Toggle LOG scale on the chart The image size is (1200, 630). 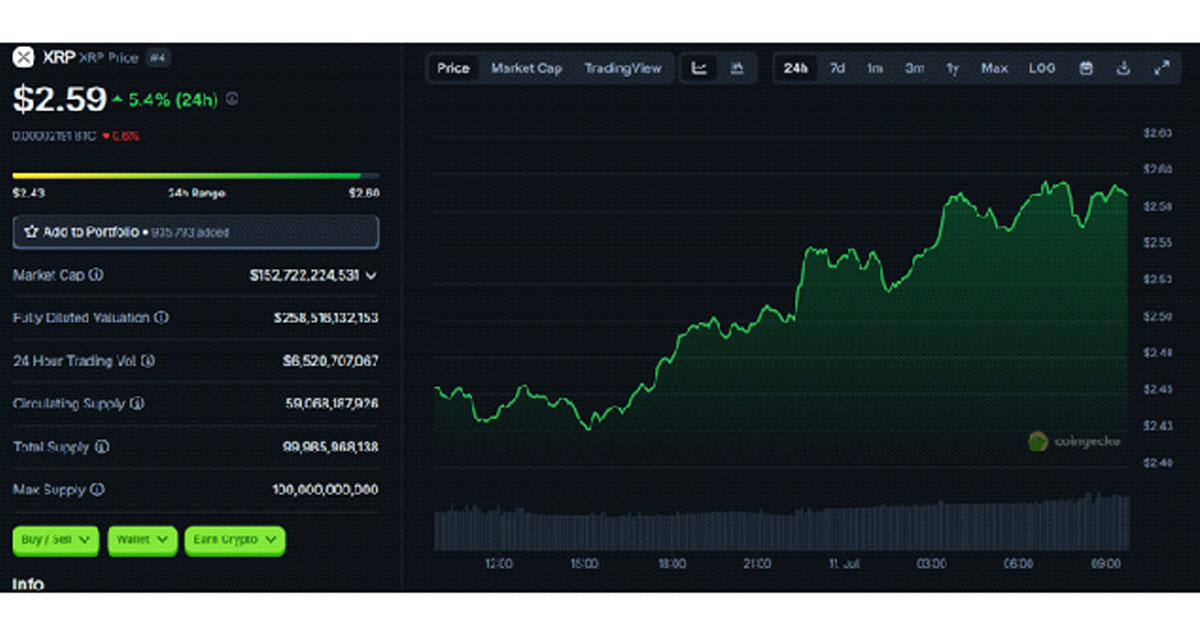(1042, 68)
